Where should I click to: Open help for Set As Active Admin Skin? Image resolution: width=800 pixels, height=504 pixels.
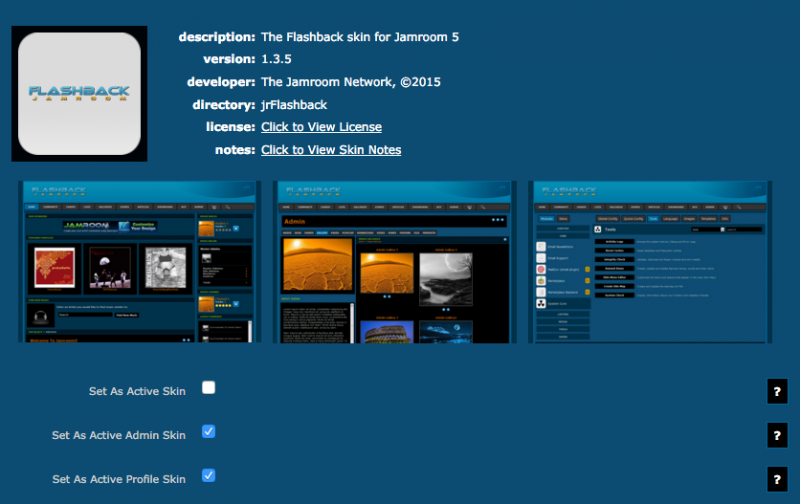pyautogui.click(x=777, y=435)
